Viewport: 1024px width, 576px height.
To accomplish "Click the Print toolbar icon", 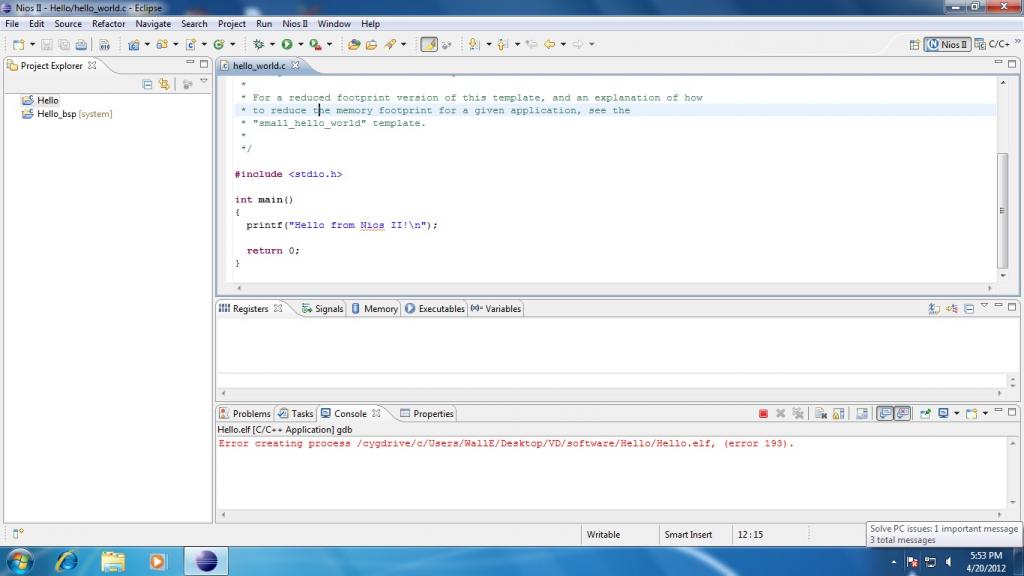I will coord(81,44).
